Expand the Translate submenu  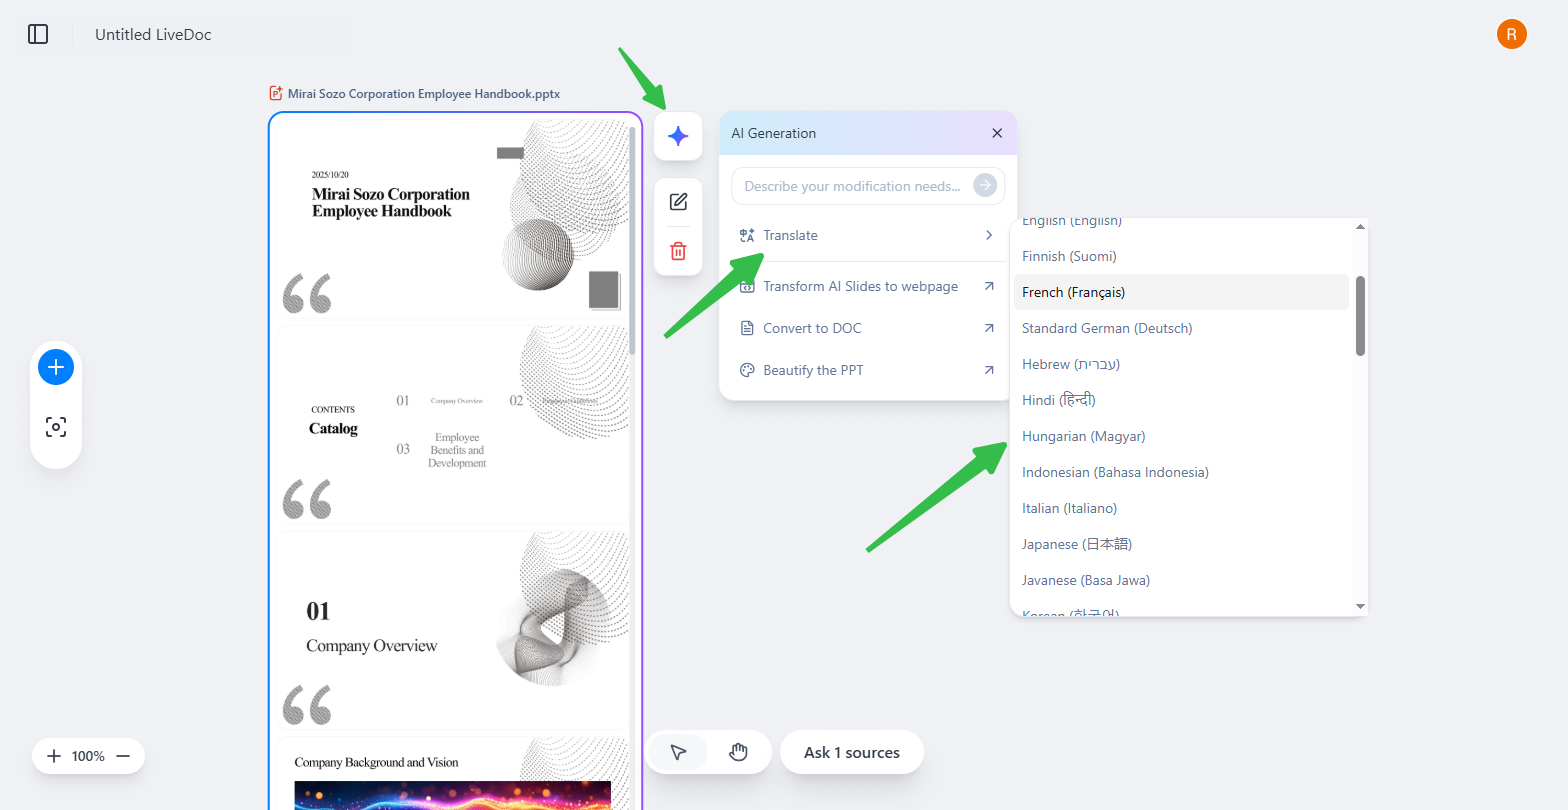coord(866,235)
